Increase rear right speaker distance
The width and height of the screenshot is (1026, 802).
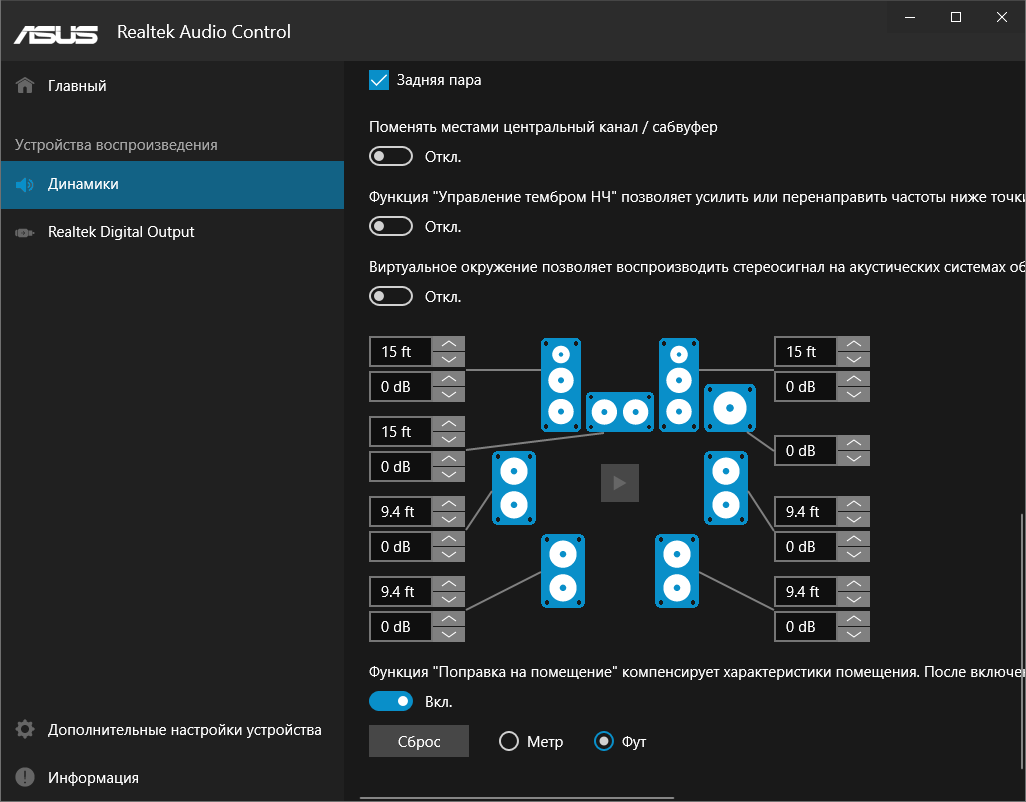[x=853, y=584]
